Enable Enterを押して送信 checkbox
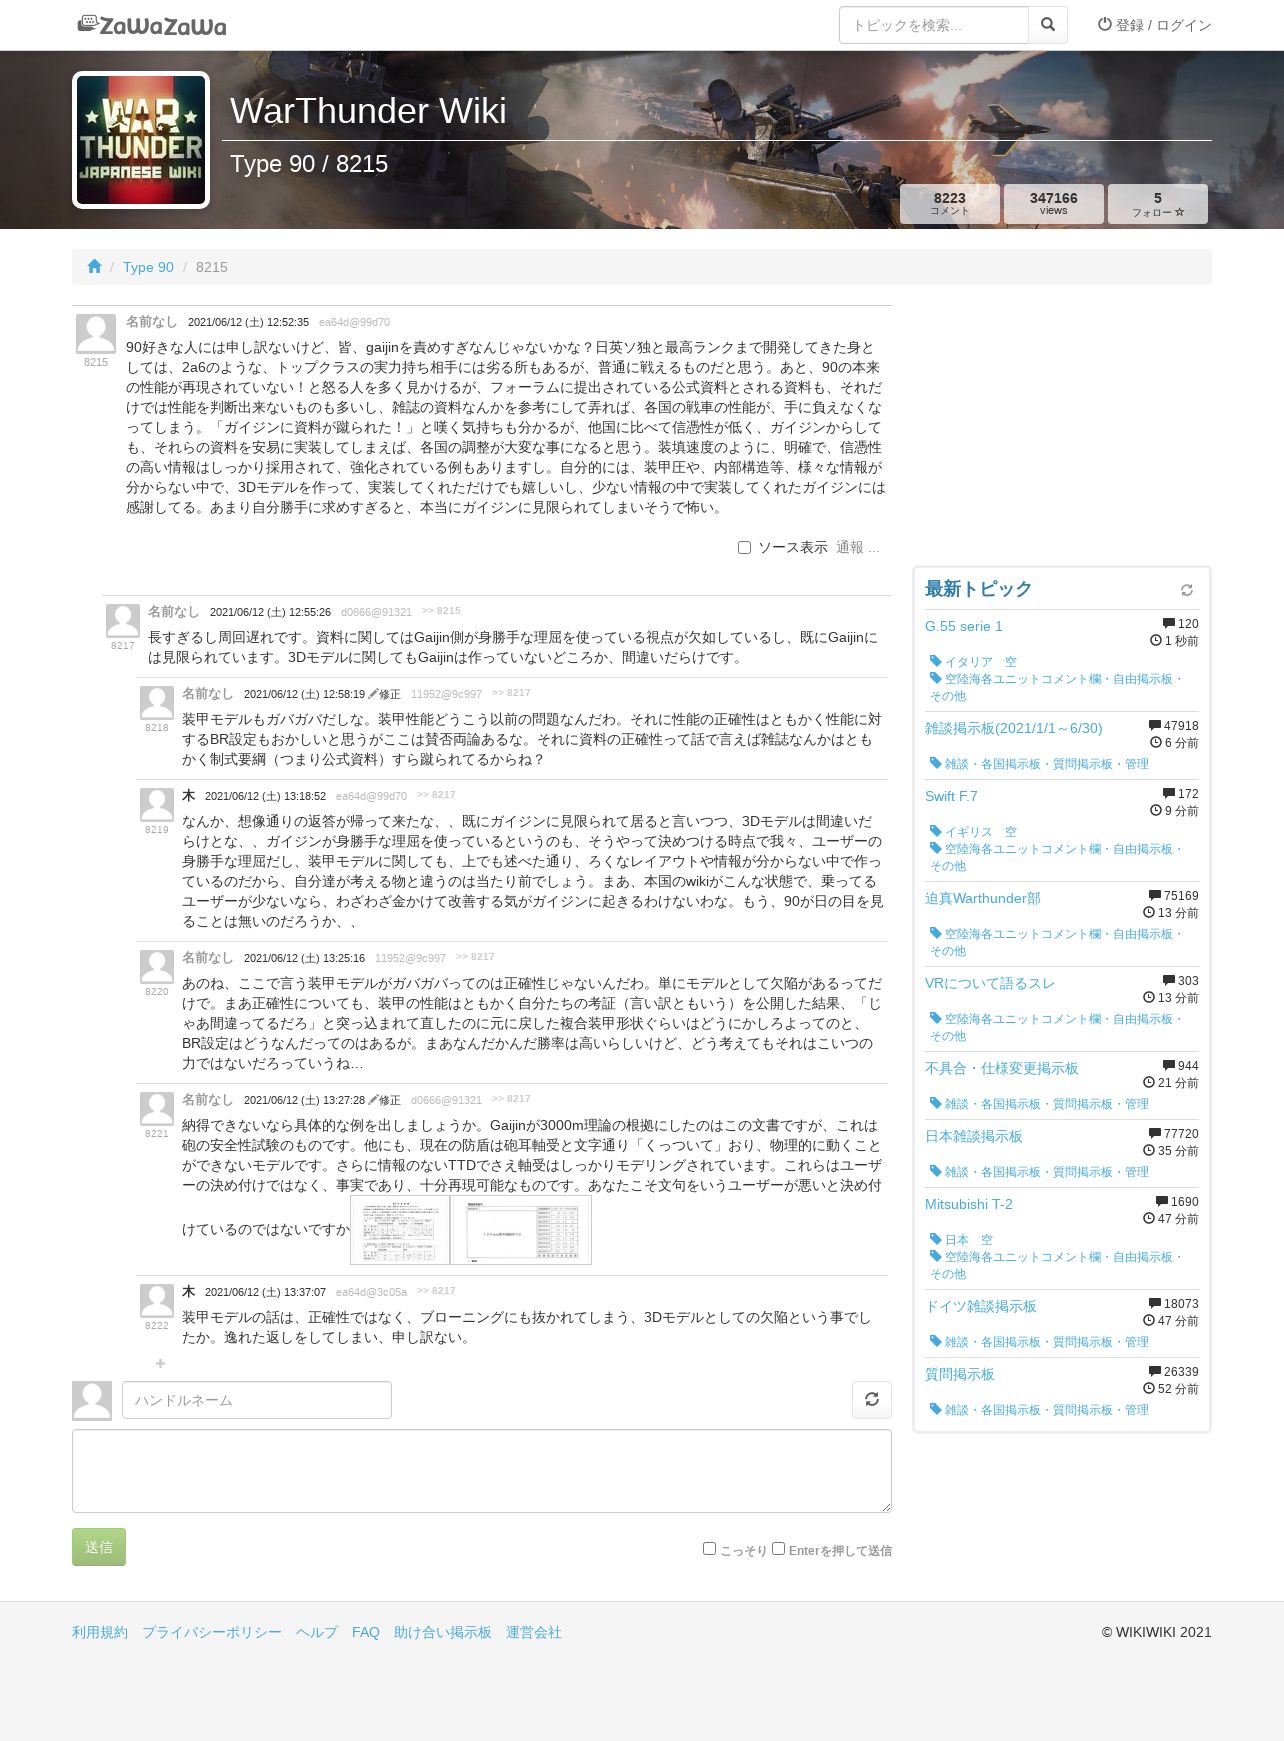This screenshot has height=1741, width=1284. coord(778,1548)
